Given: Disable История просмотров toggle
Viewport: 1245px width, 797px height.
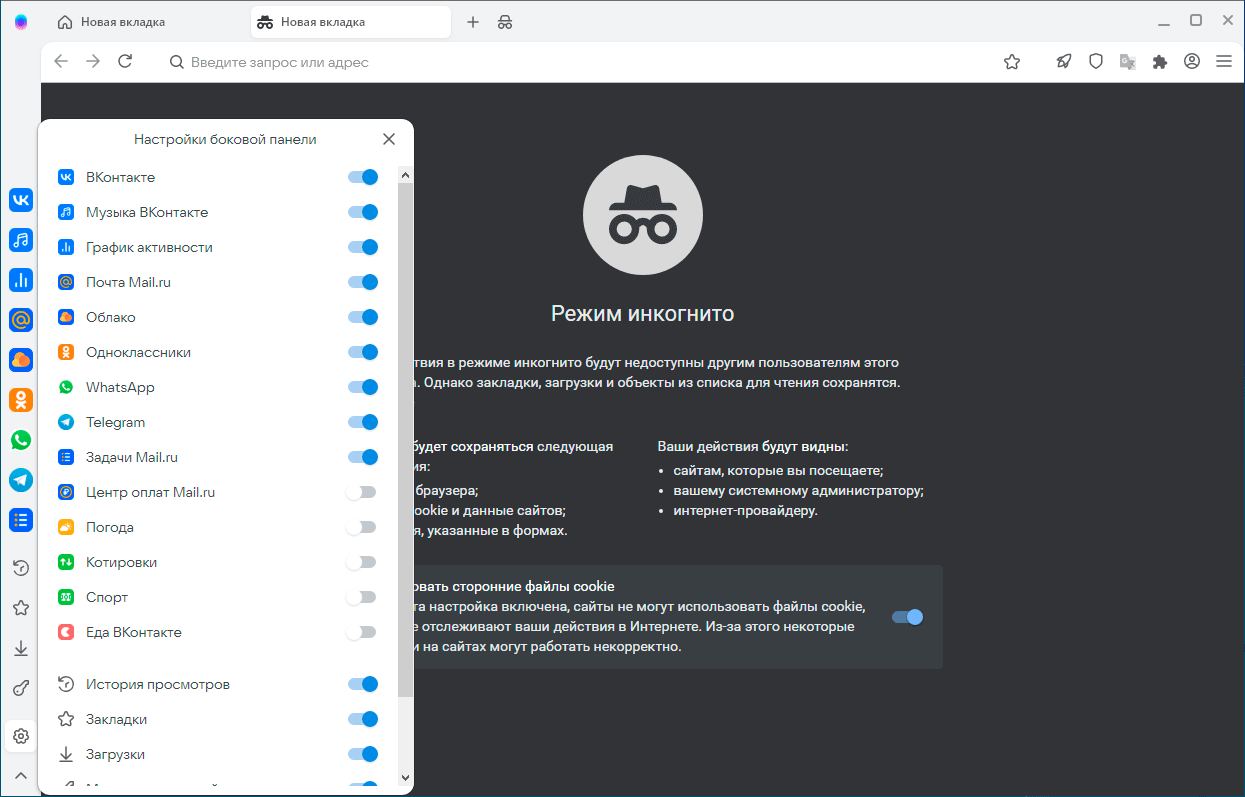Looking at the screenshot, I should [363, 684].
